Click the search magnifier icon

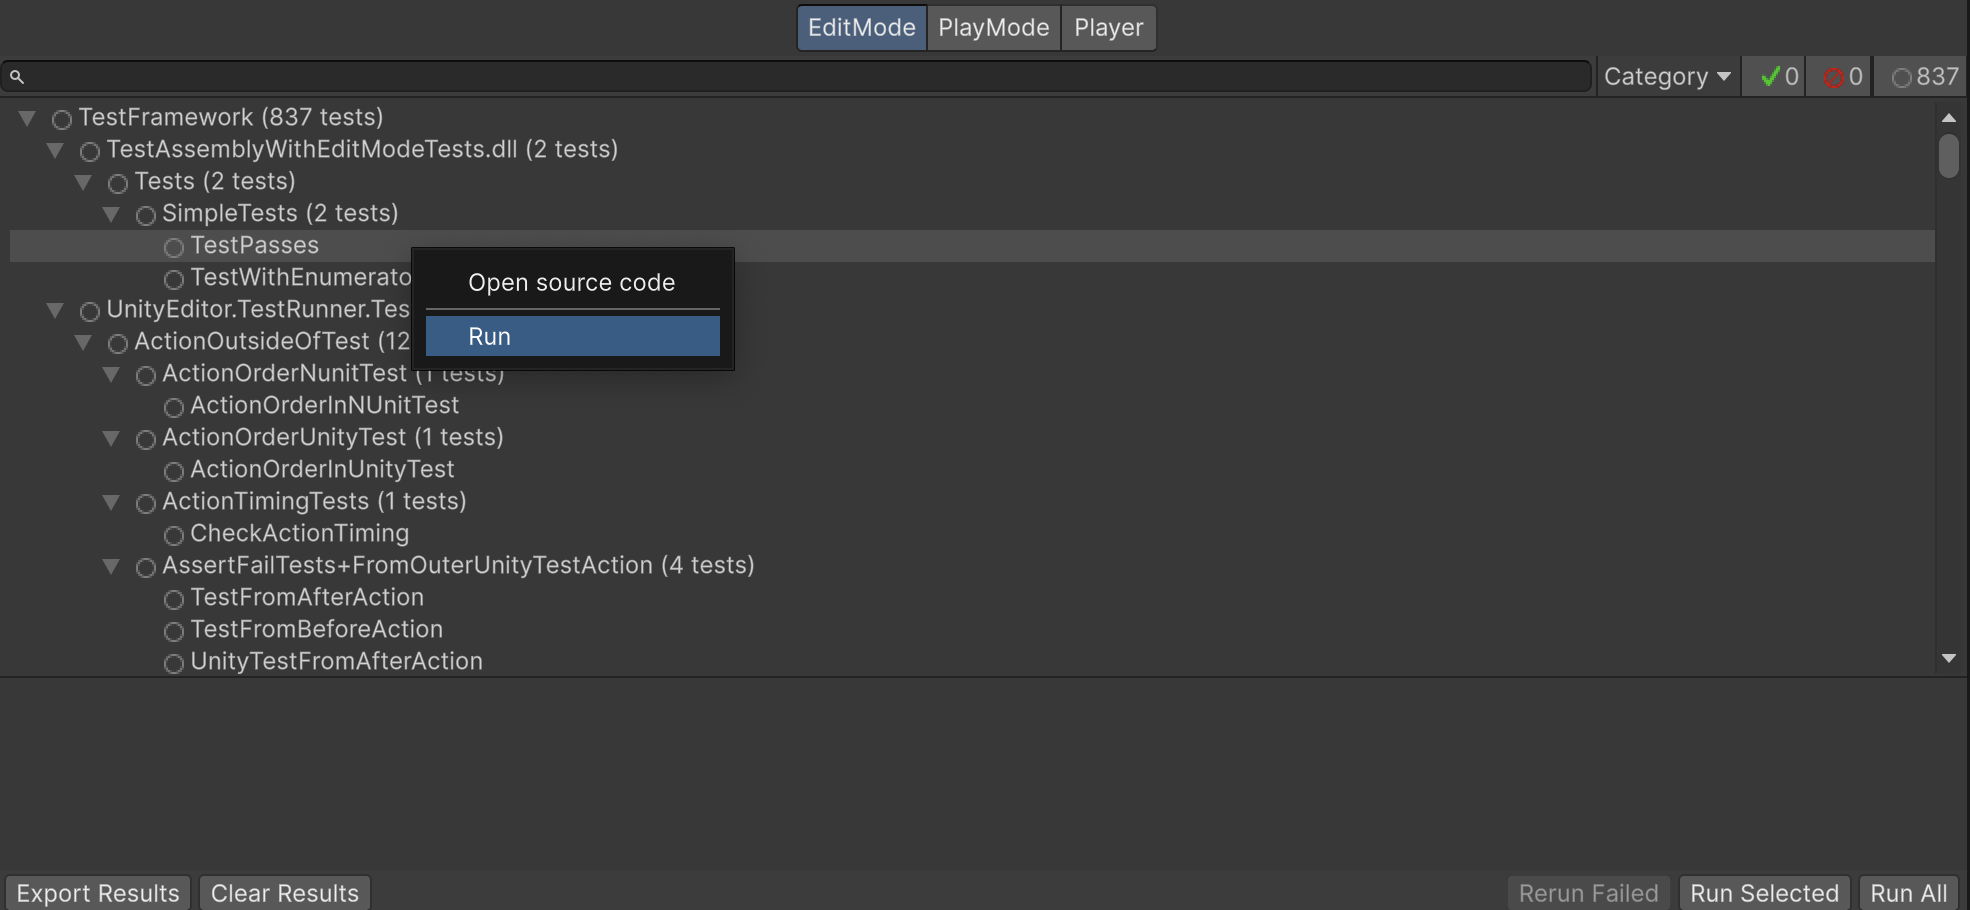tap(17, 77)
